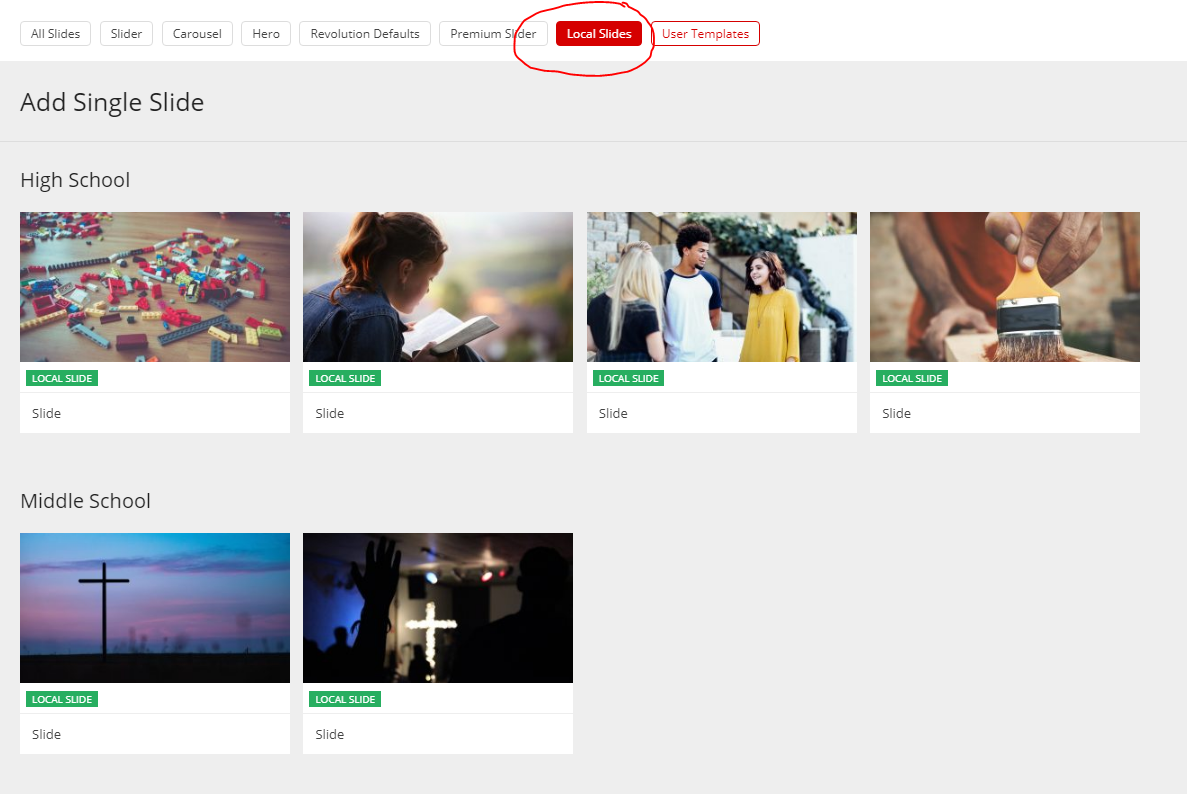The height and width of the screenshot is (794, 1187).
Task: Choose the sunset cross slide thumbnail
Action: click(155, 608)
